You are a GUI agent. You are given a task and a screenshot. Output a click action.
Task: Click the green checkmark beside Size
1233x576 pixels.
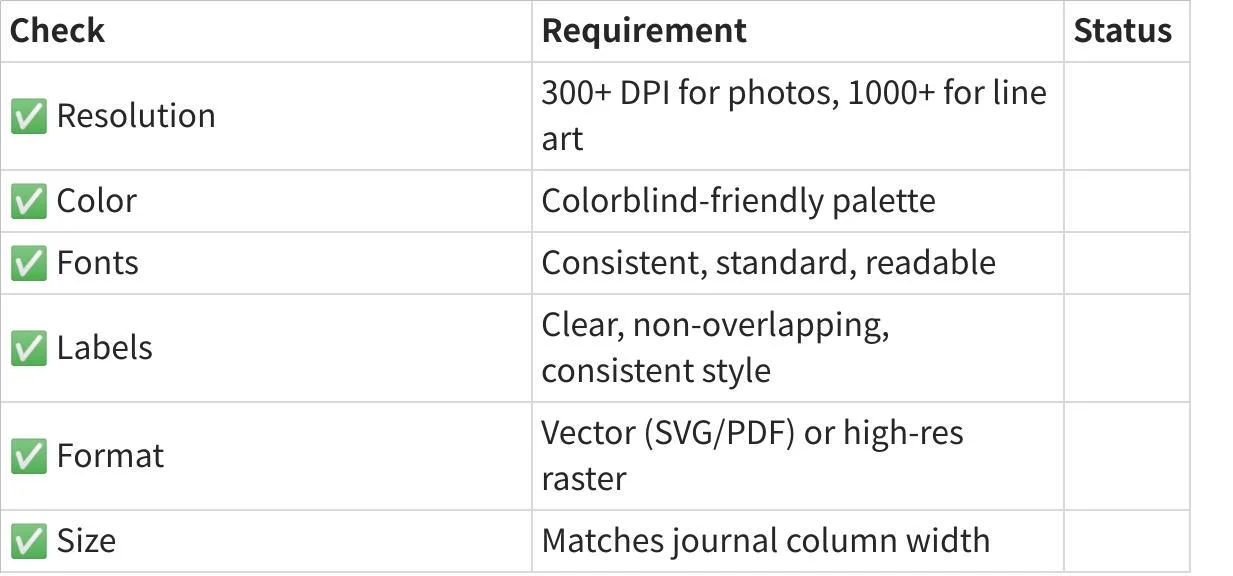pyautogui.click(x=28, y=541)
